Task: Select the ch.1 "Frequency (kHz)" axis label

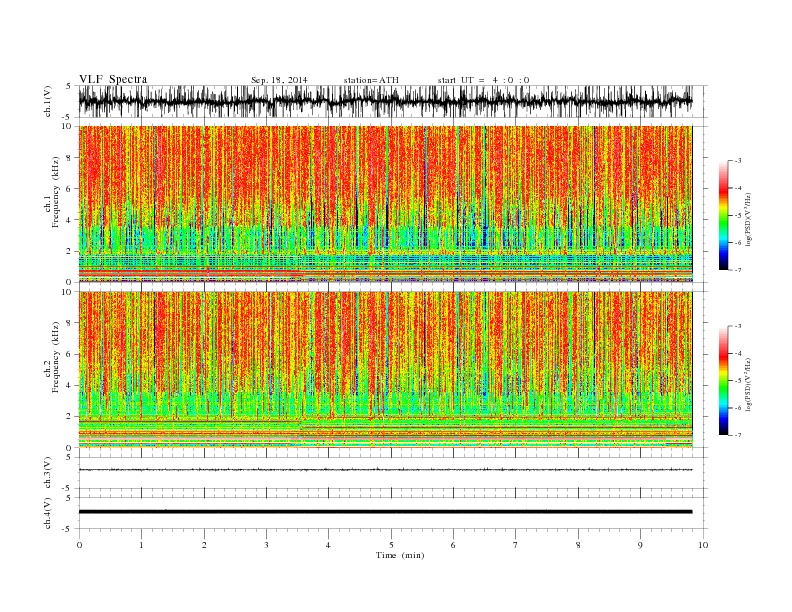Action: point(56,192)
